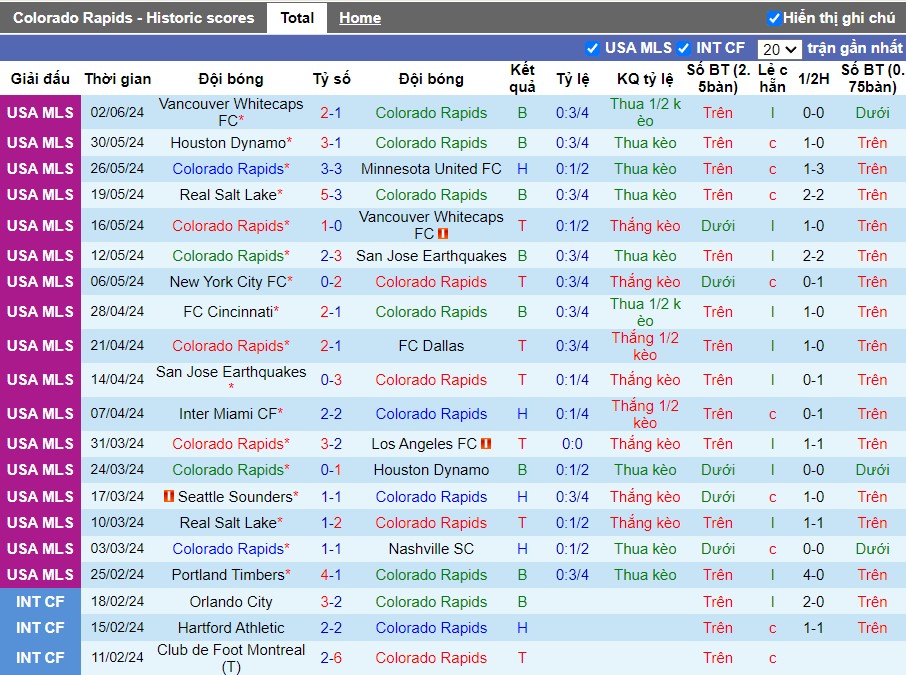Click the Tỷ số column header
Viewport: 906px width, 675px height.
coord(332,79)
